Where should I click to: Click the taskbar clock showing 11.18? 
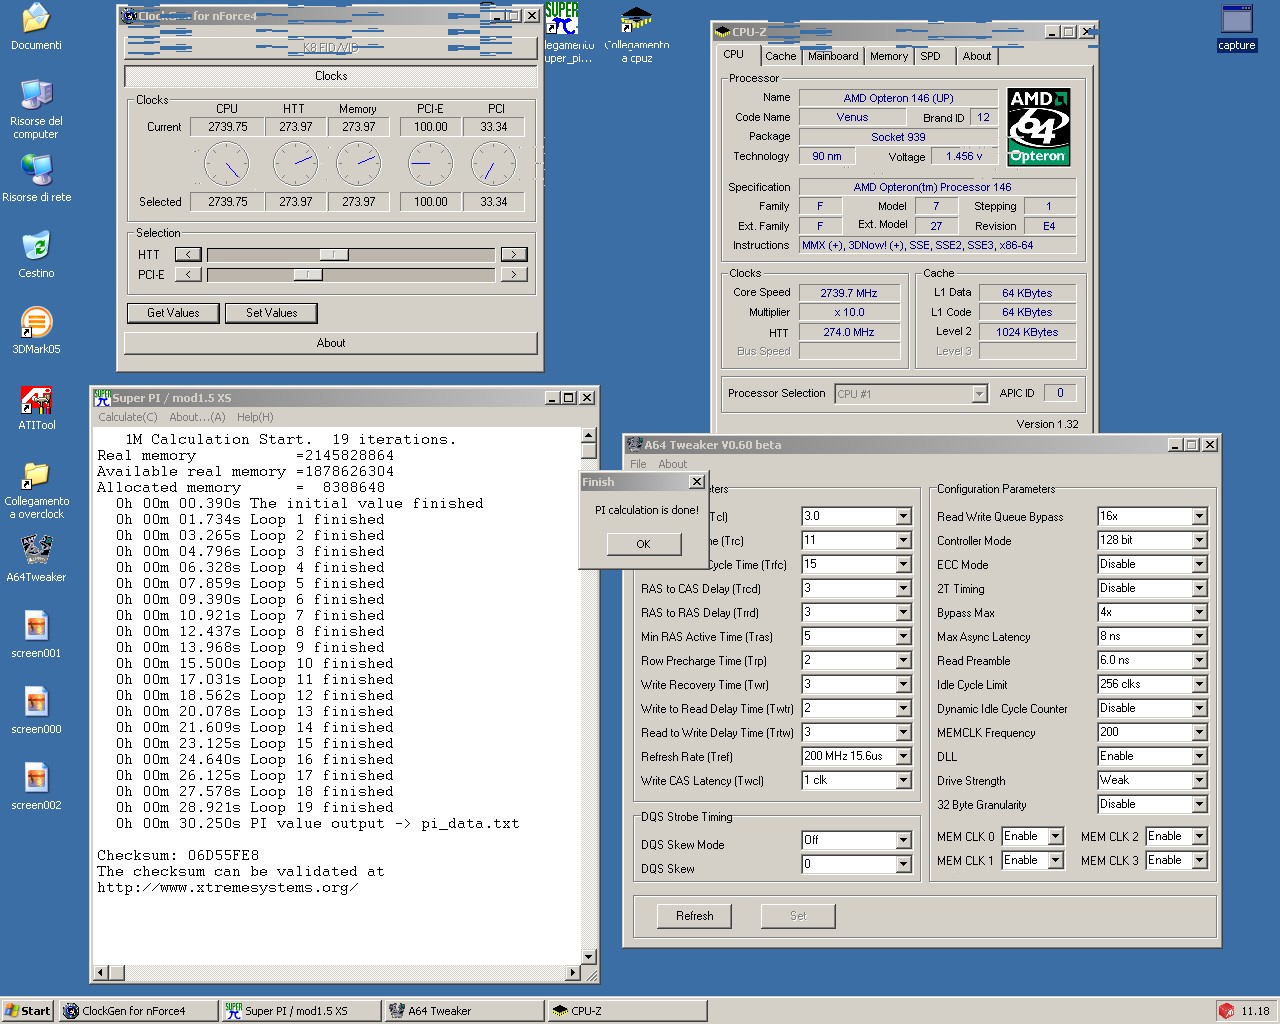pyautogui.click(x=1255, y=1011)
